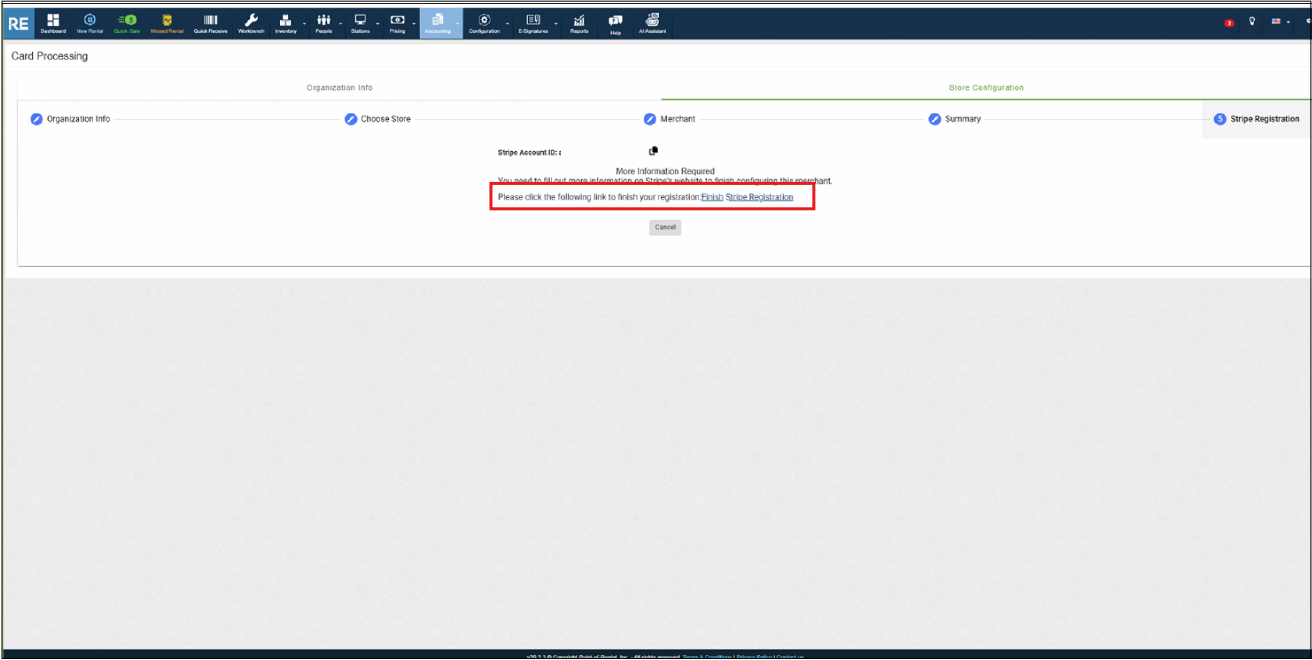
Task: Open the red notification badge
Action: tap(1229, 23)
